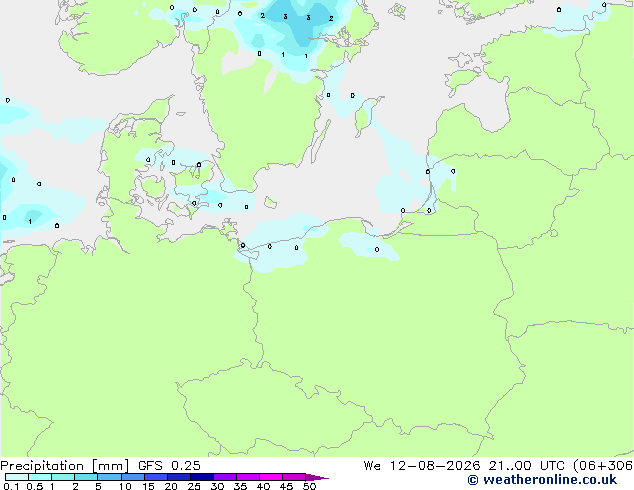Click the 40–45 mm magenta legend box
Viewport: 634px width, 490px height.
(271, 477)
